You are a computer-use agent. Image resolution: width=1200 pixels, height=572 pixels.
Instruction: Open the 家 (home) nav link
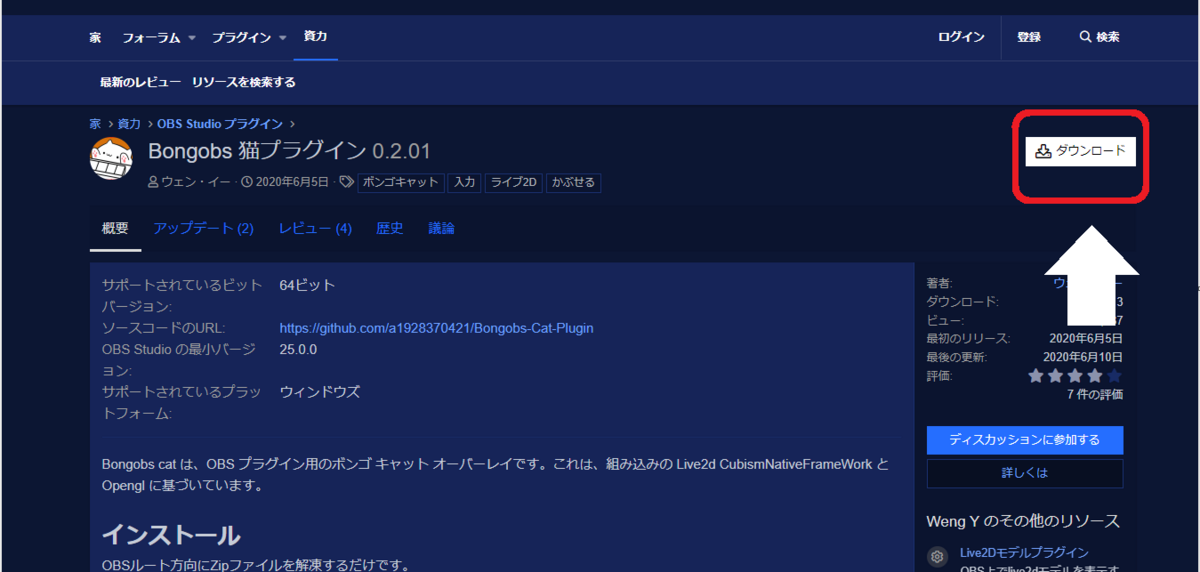[x=95, y=37]
